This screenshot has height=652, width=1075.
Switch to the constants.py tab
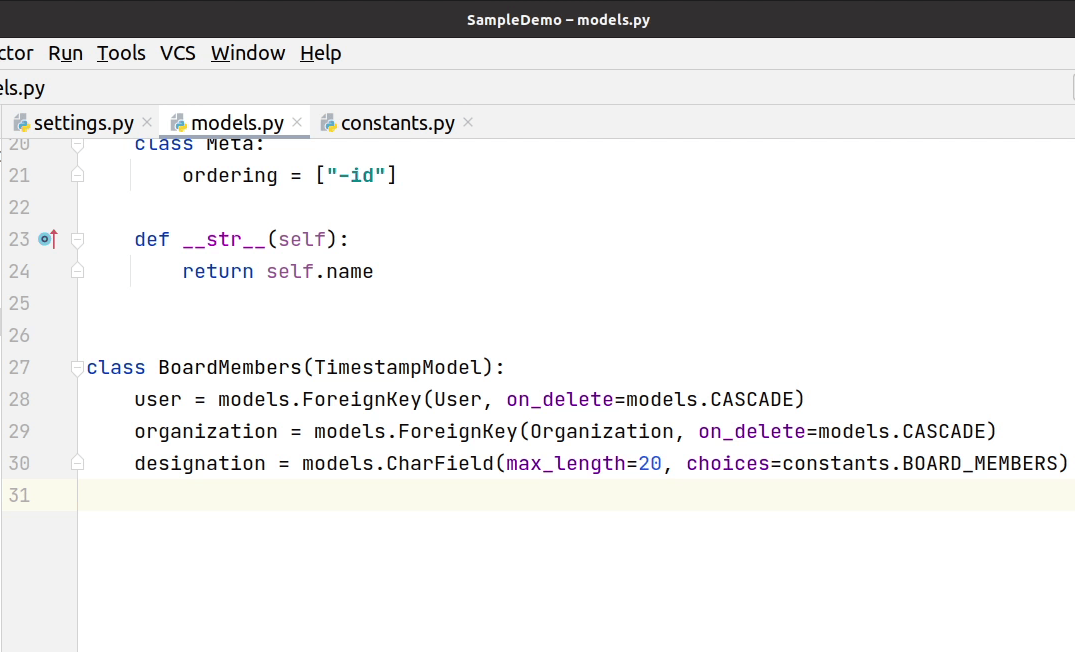click(x=397, y=123)
